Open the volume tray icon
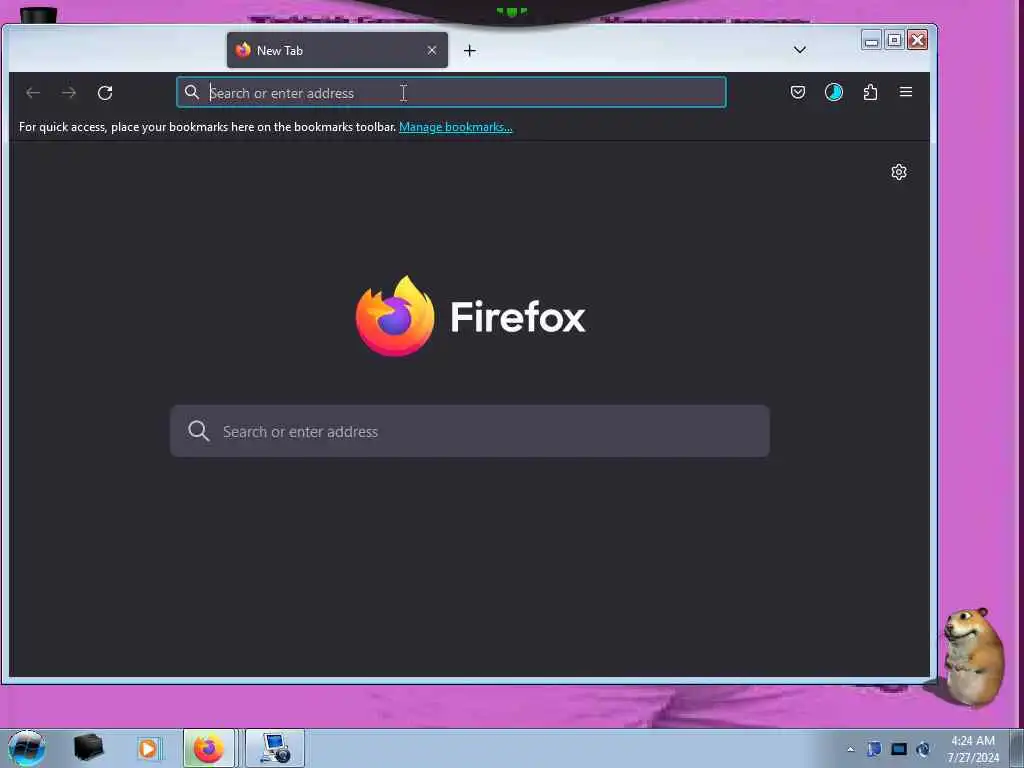The width and height of the screenshot is (1024, 768). point(923,749)
